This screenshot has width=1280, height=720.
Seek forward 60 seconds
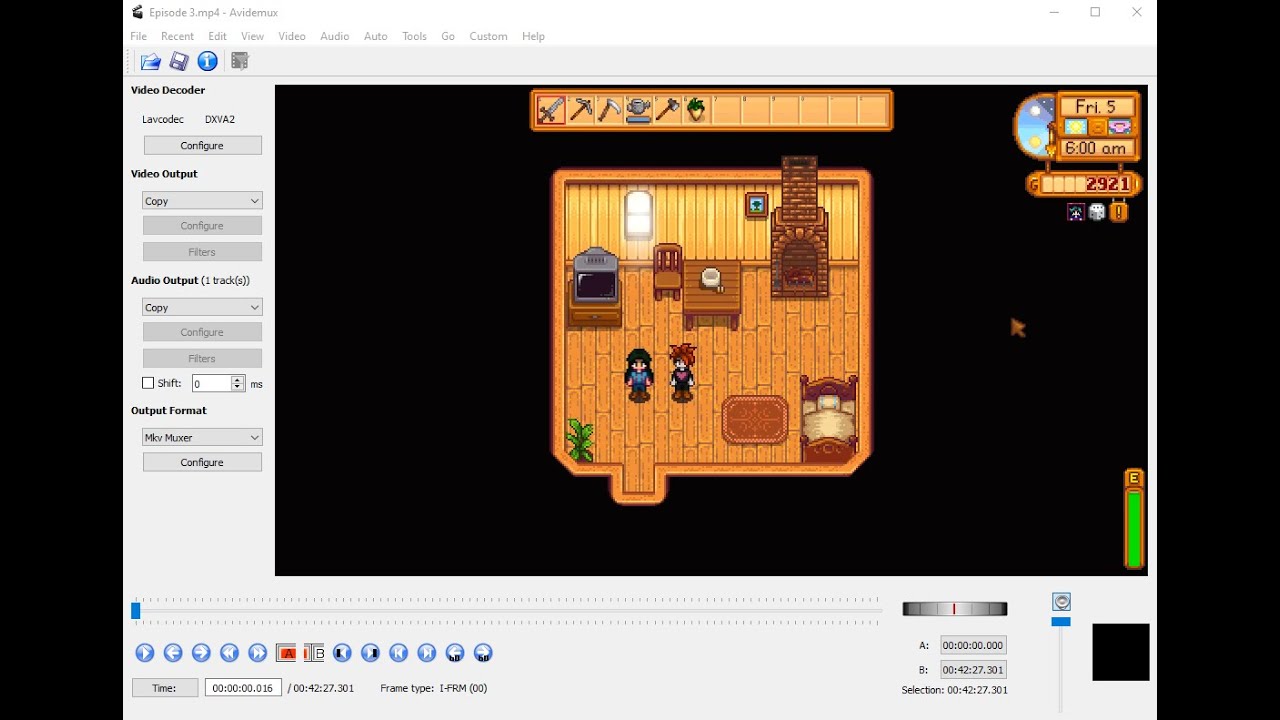(483, 653)
